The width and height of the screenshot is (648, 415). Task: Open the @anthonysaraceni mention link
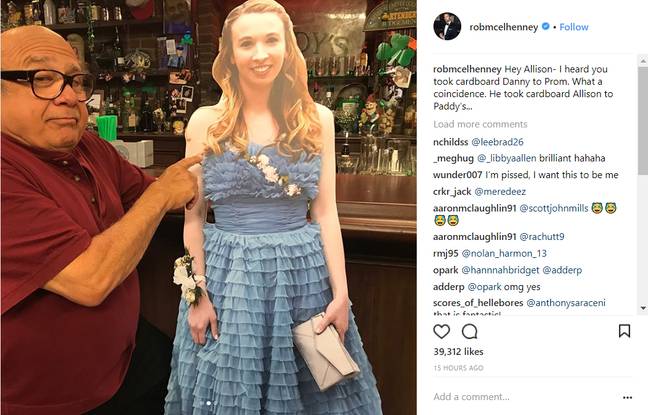pos(566,303)
